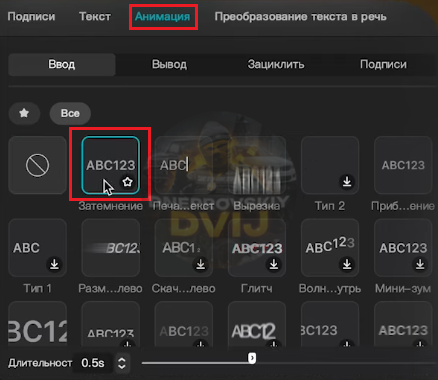This screenshot has height=380, width=438.
Task: Download the Волн...утрь animation preset
Action: pyautogui.click(x=347, y=264)
